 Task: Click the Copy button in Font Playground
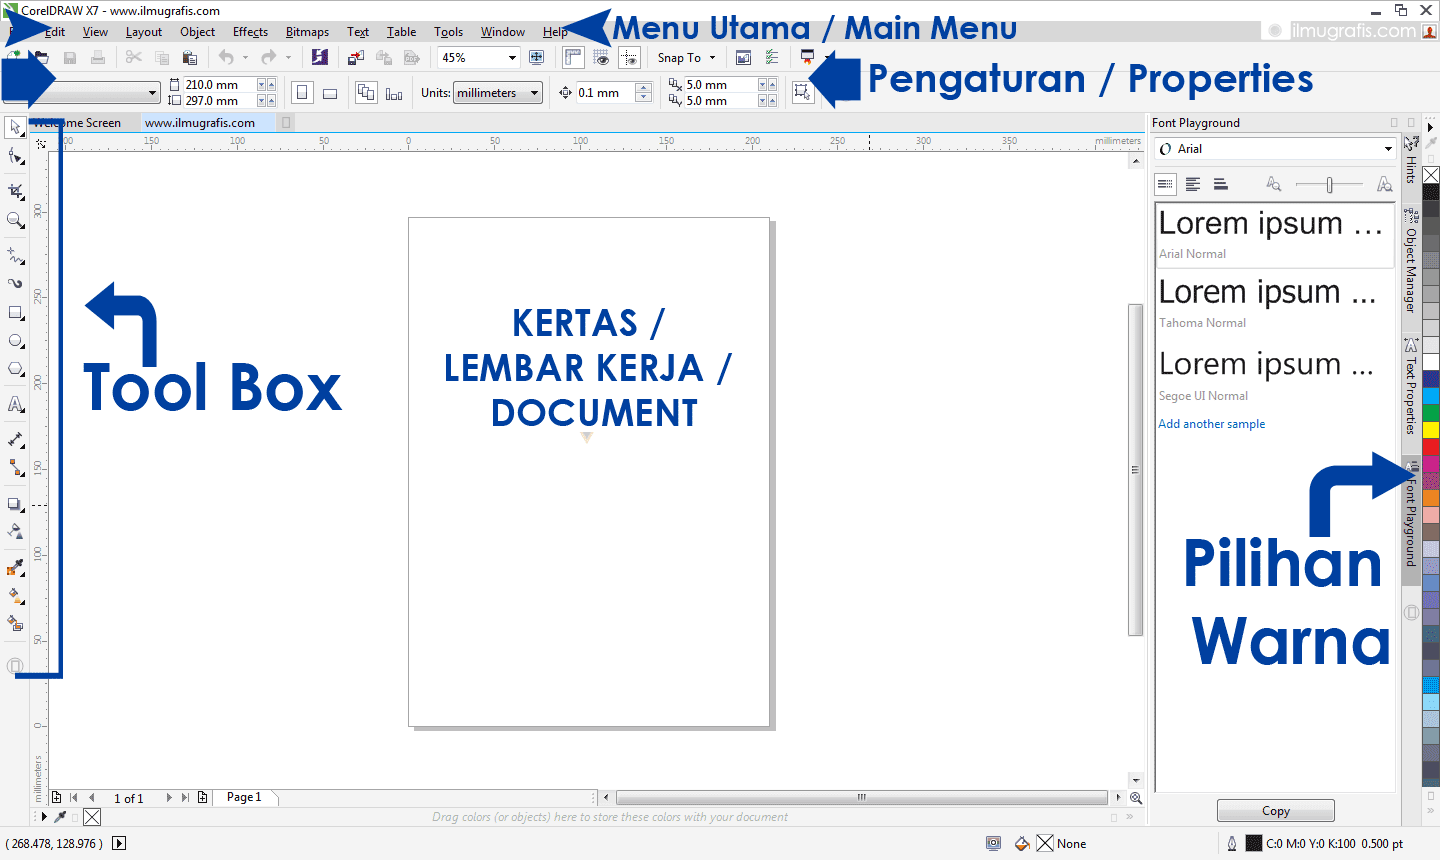pyautogui.click(x=1275, y=810)
